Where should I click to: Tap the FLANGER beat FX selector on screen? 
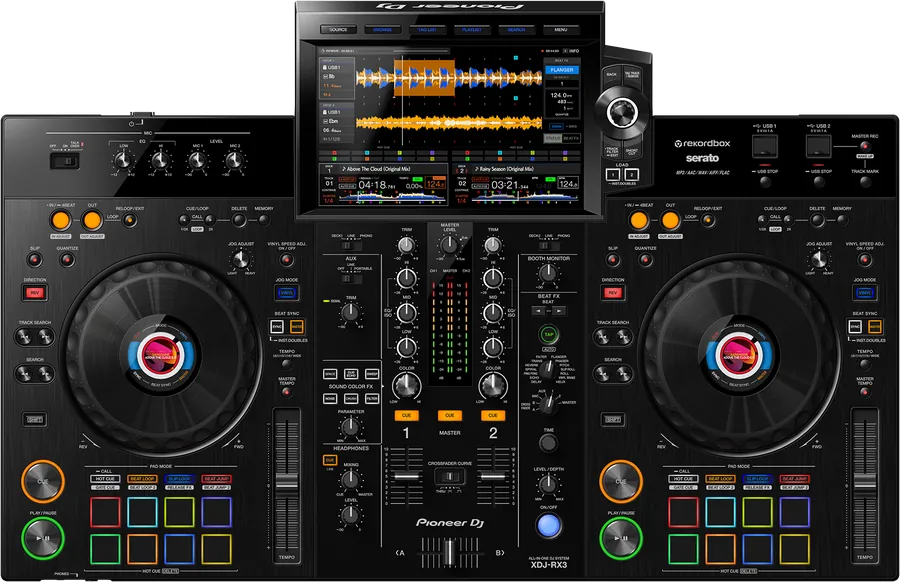(561, 70)
